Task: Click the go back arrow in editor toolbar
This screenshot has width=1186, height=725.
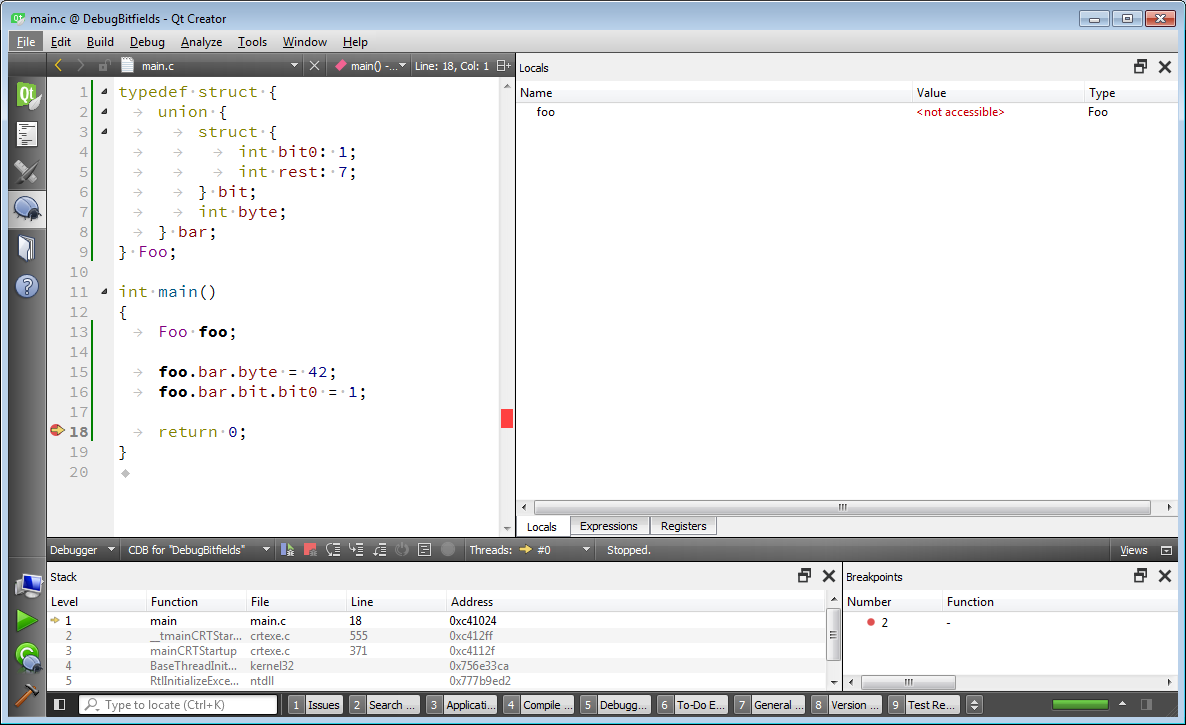Action: tap(59, 65)
